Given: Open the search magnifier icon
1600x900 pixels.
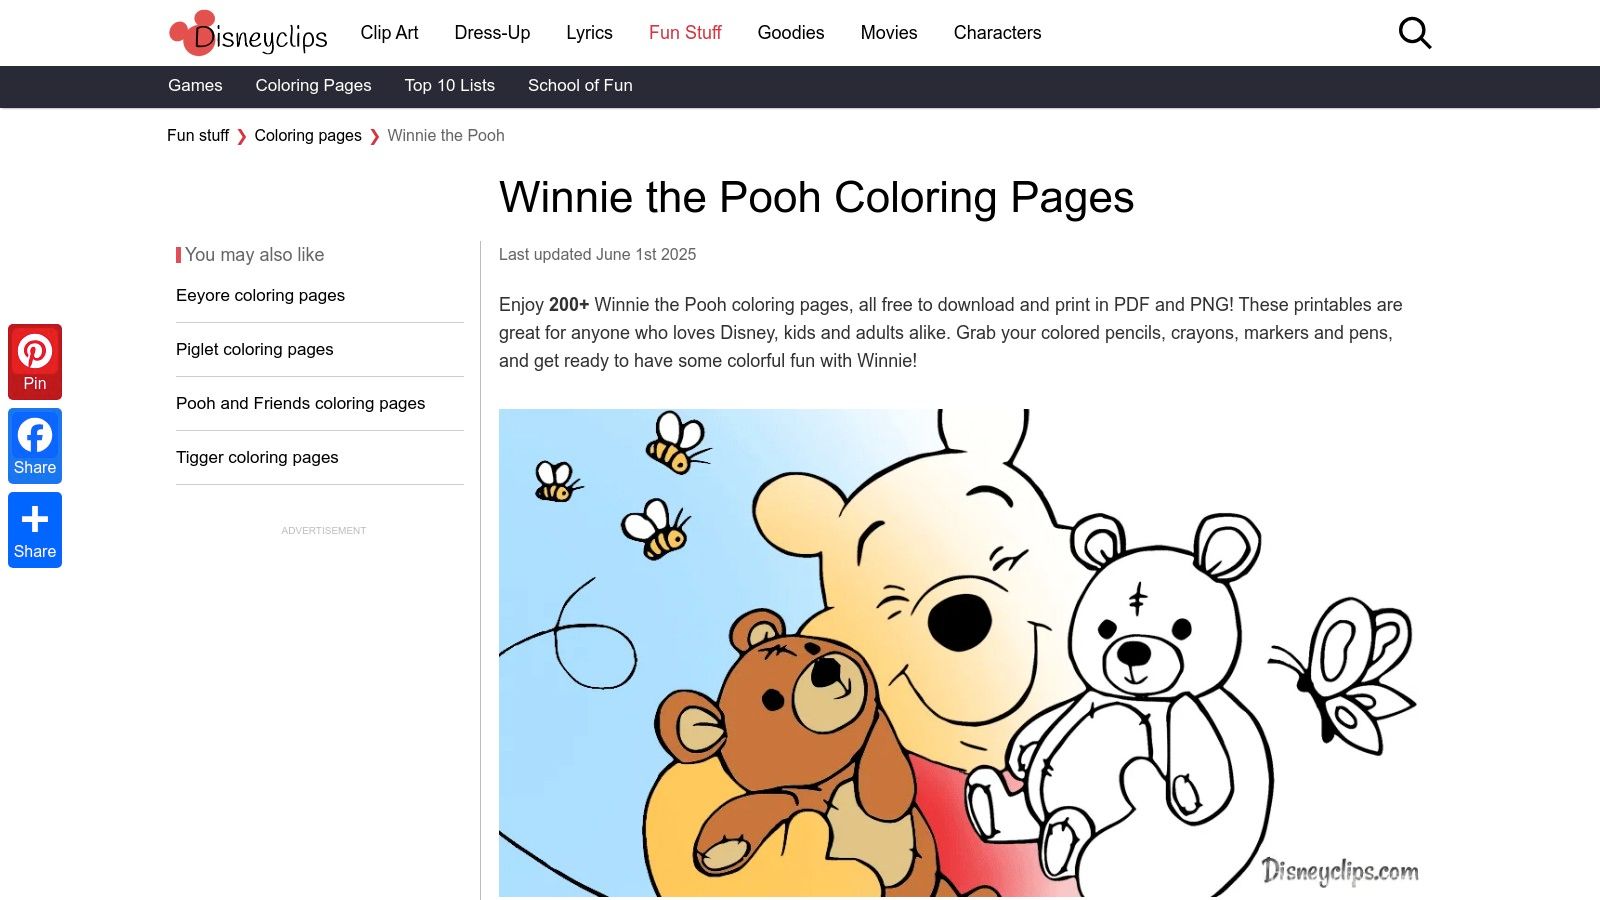Looking at the screenshot, I should [1415, 33].
